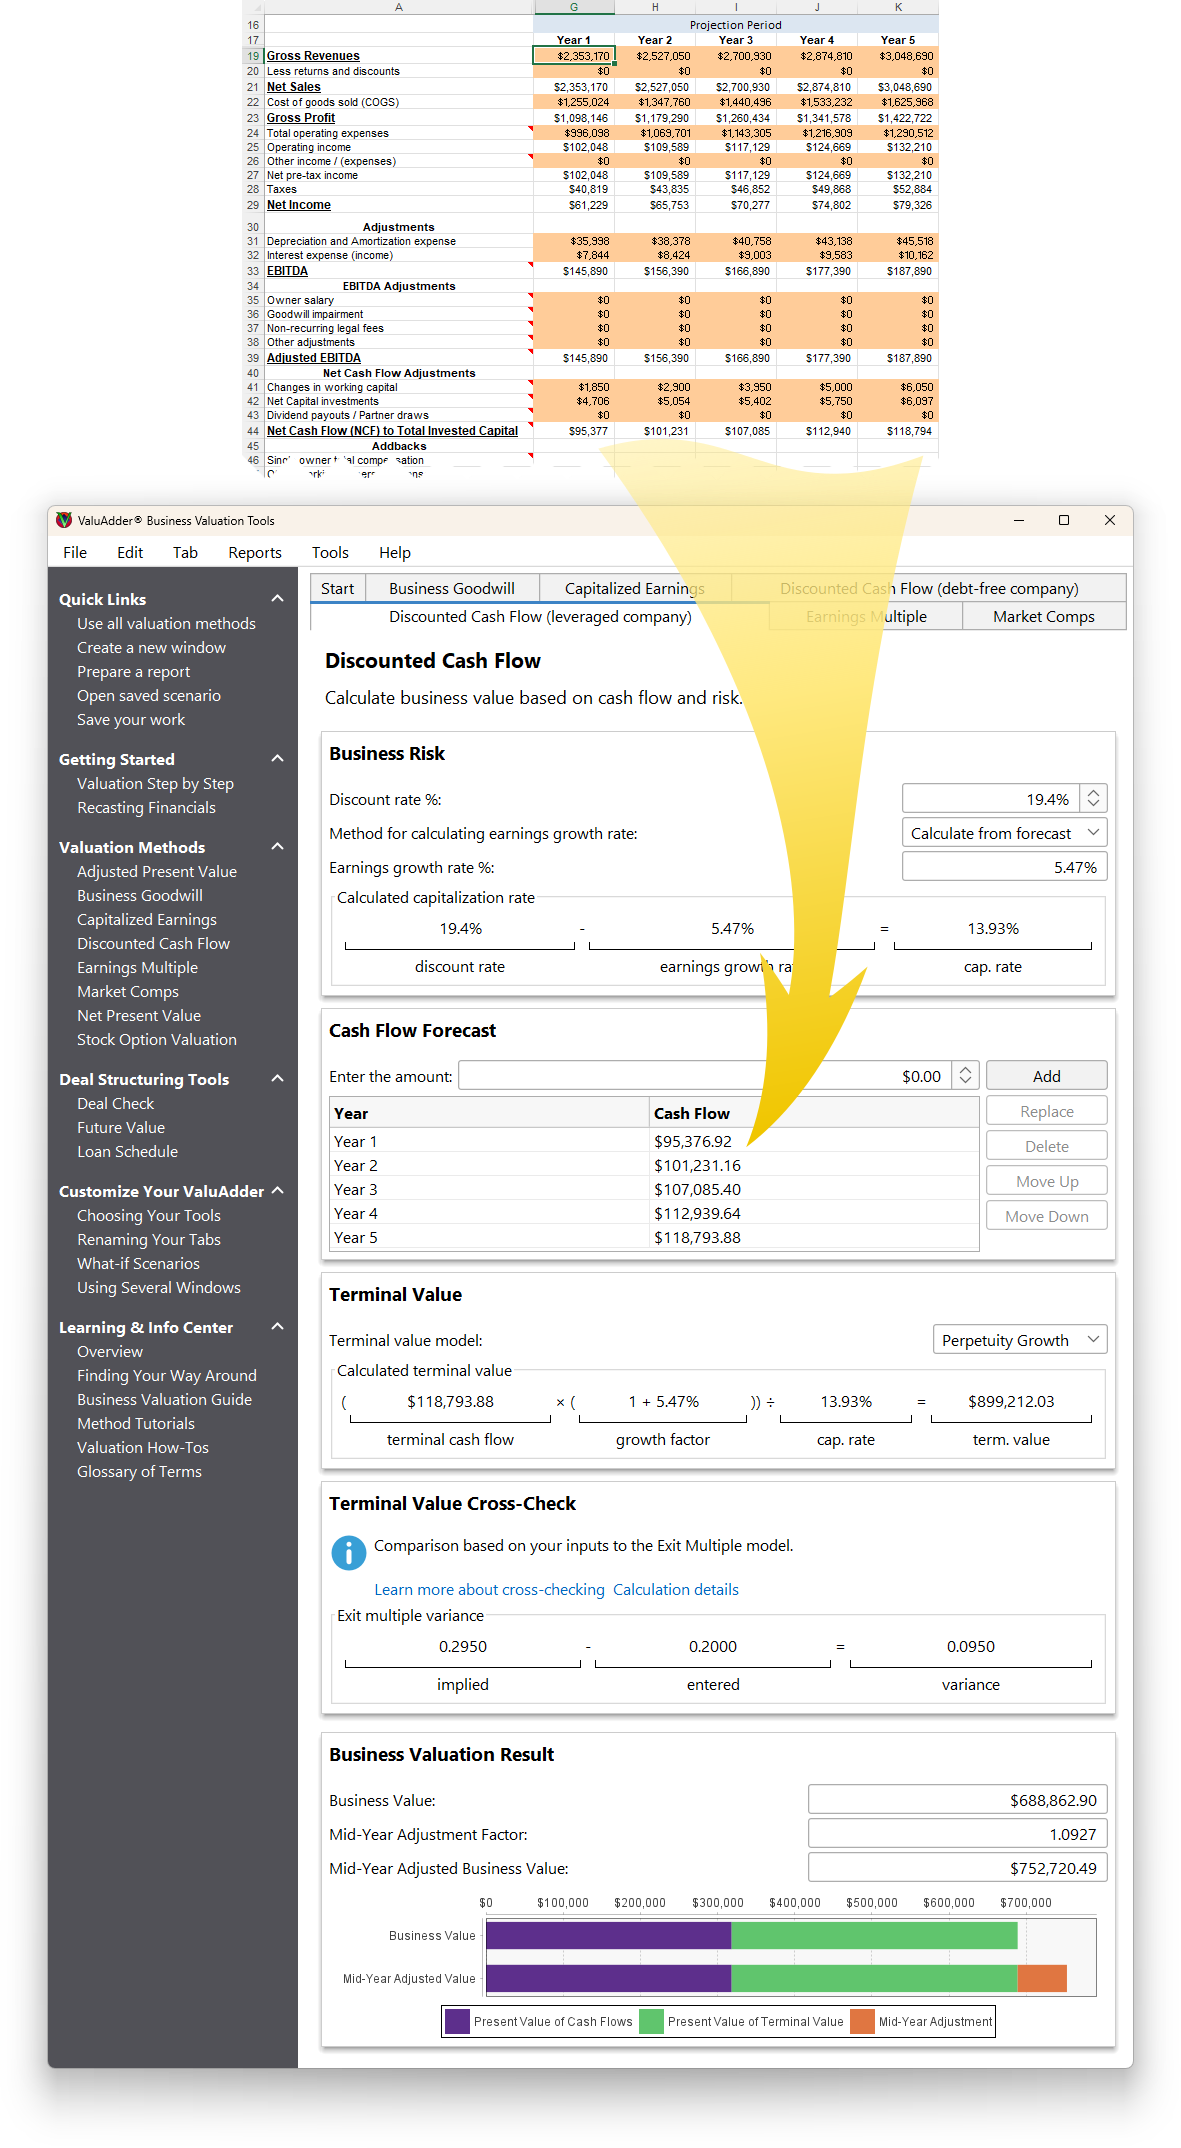
Task: Switch to the Capitalized Earnings tab
Action: pyautogui.click(x=635, y=588)
